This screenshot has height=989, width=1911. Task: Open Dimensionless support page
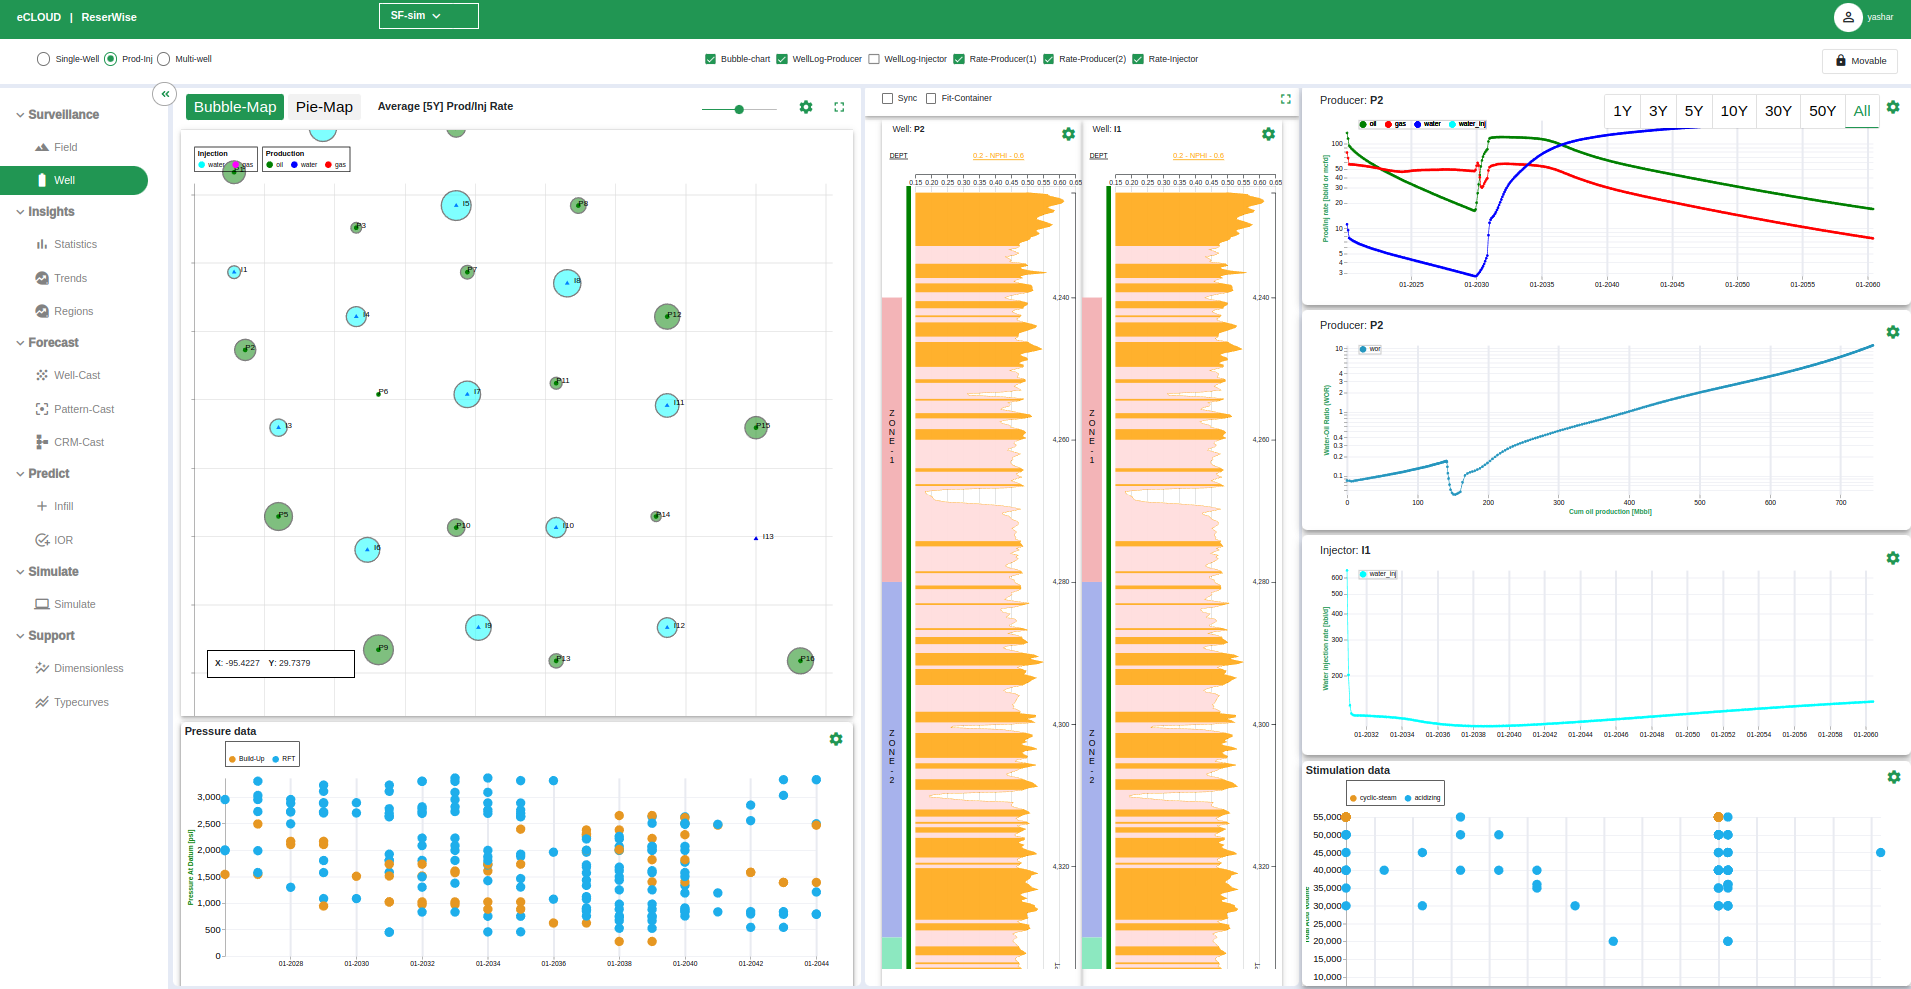[80, 668]
